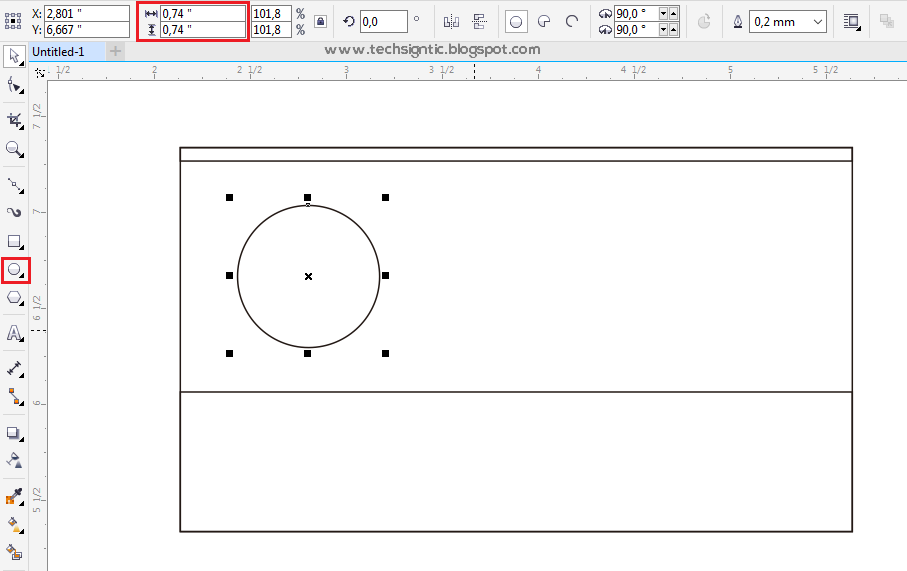Click the outline pen icon
Screen dimensions: 907x571
pyautogui.click(x=738, y=22)
